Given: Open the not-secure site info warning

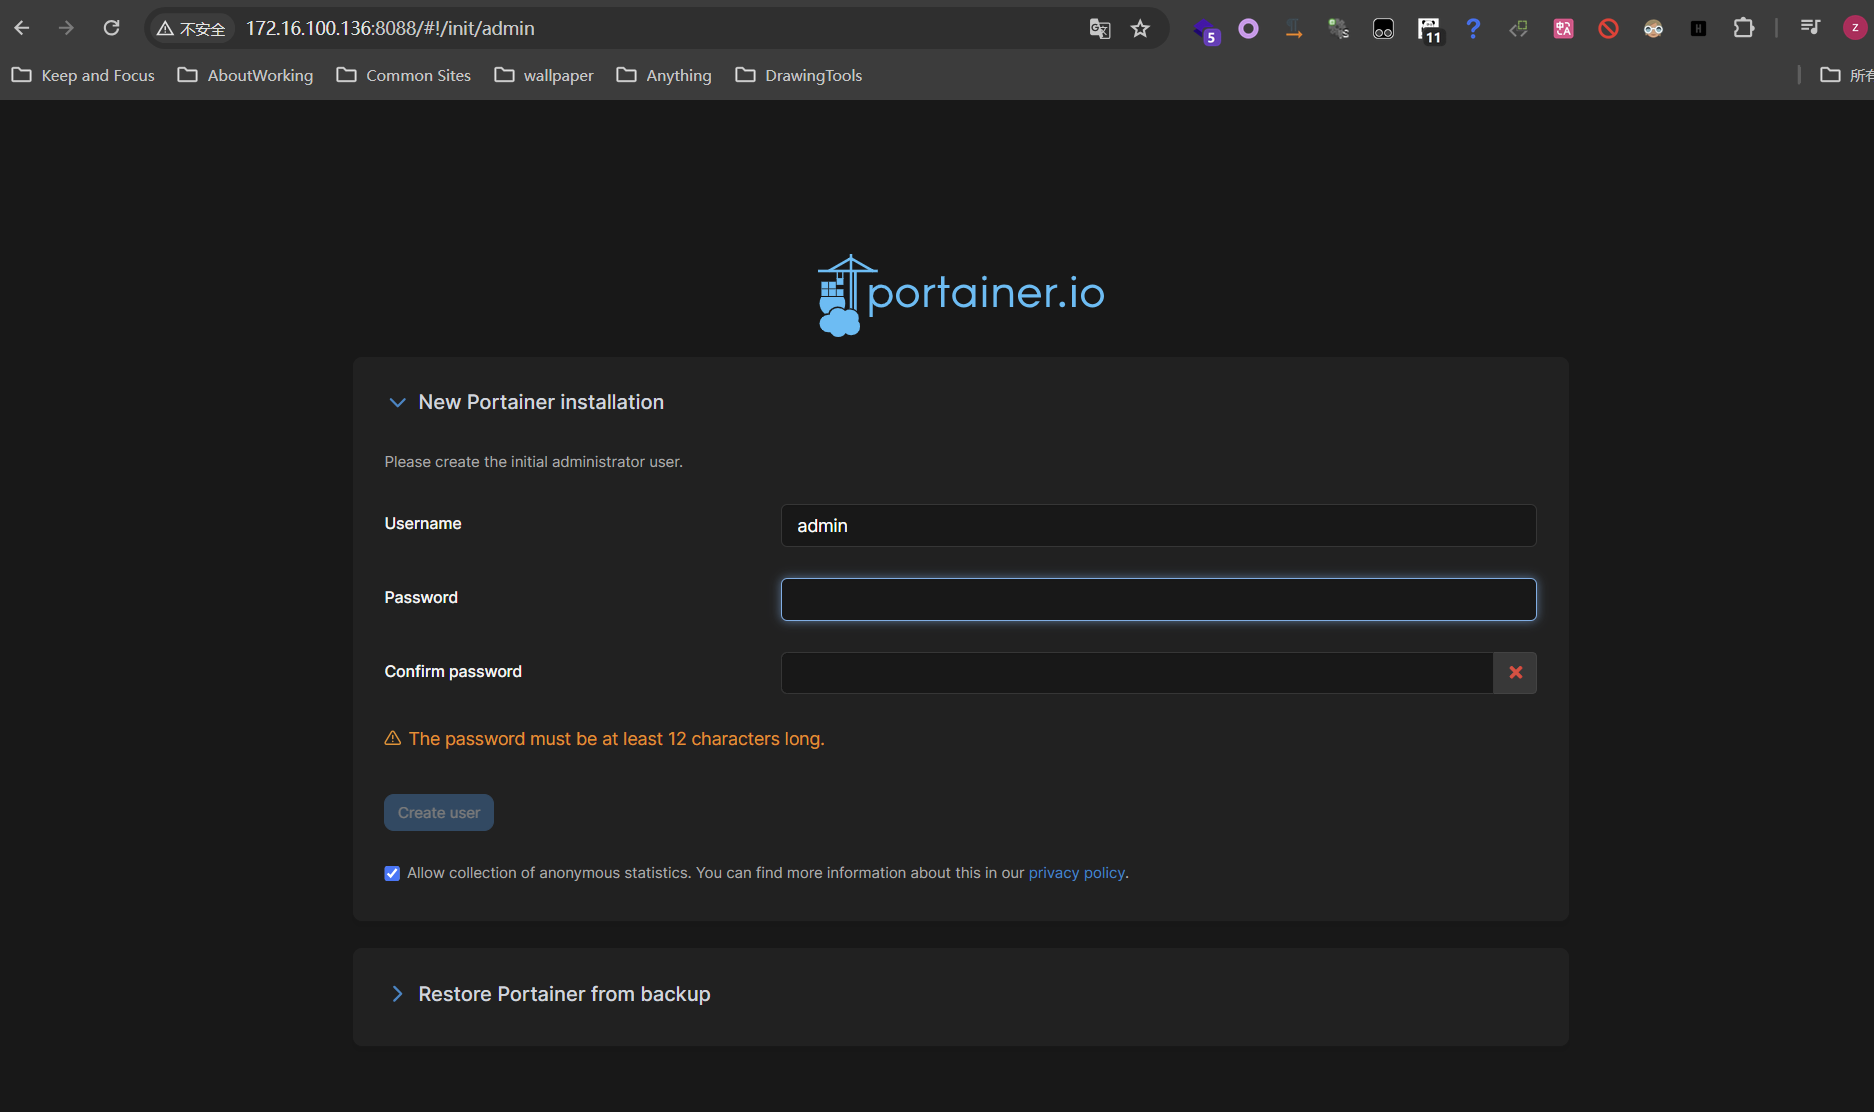Looking at the screenshot, I should (x=191, y=29).
